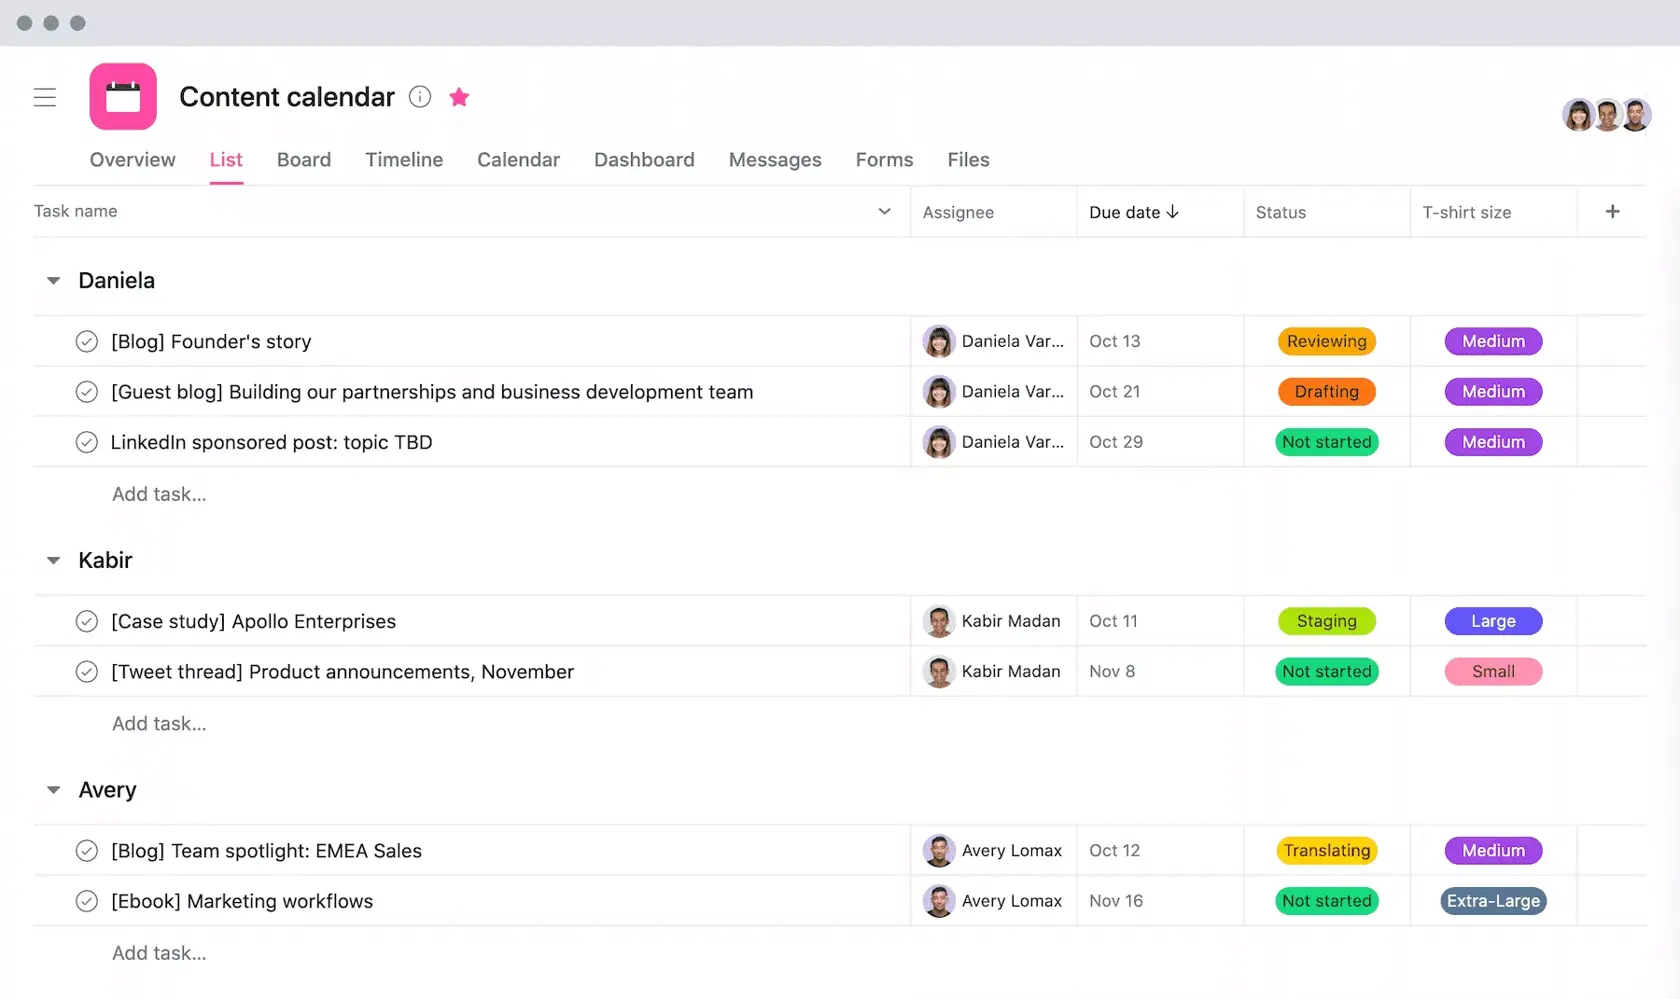Mark [Ebook] Marketing workflows task complete

pos(86,901)
